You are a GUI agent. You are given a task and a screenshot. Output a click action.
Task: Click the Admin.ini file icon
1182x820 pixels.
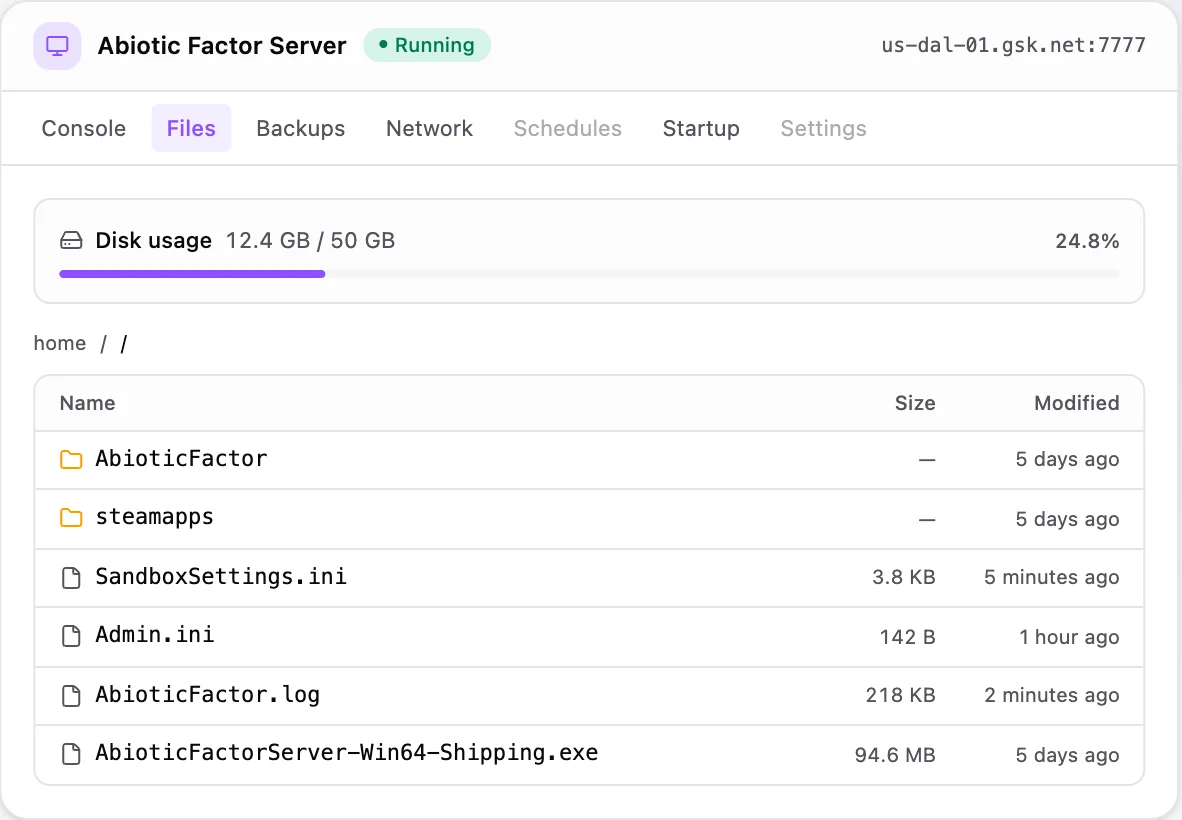(x=71, y=636)
